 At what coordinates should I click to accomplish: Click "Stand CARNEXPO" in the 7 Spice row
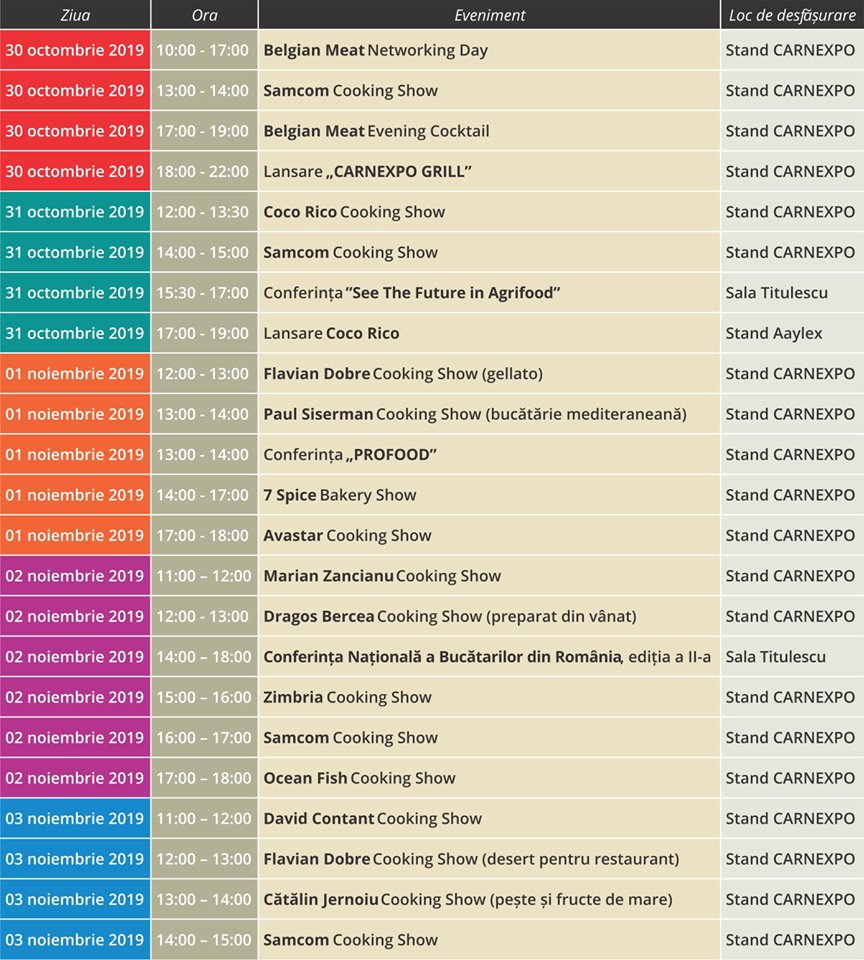click(792, 495)
